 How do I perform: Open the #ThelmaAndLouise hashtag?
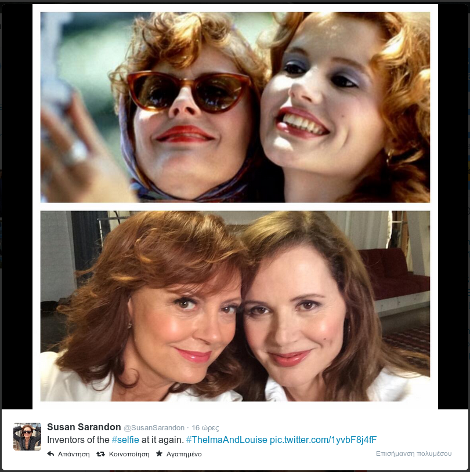coord(227,440)
